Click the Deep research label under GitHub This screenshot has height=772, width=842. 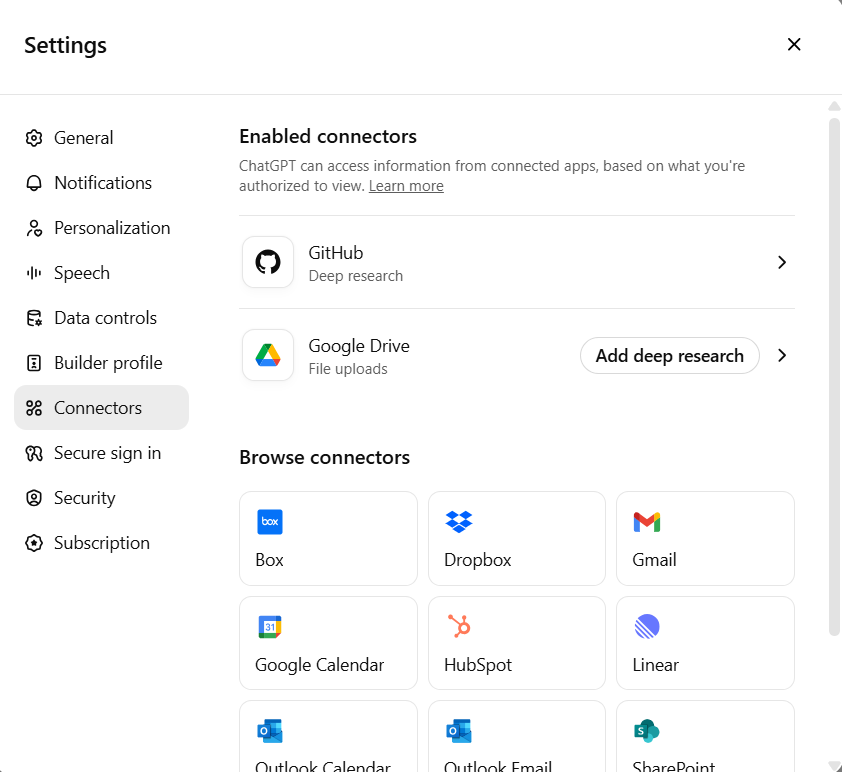(x=355, y=276)
